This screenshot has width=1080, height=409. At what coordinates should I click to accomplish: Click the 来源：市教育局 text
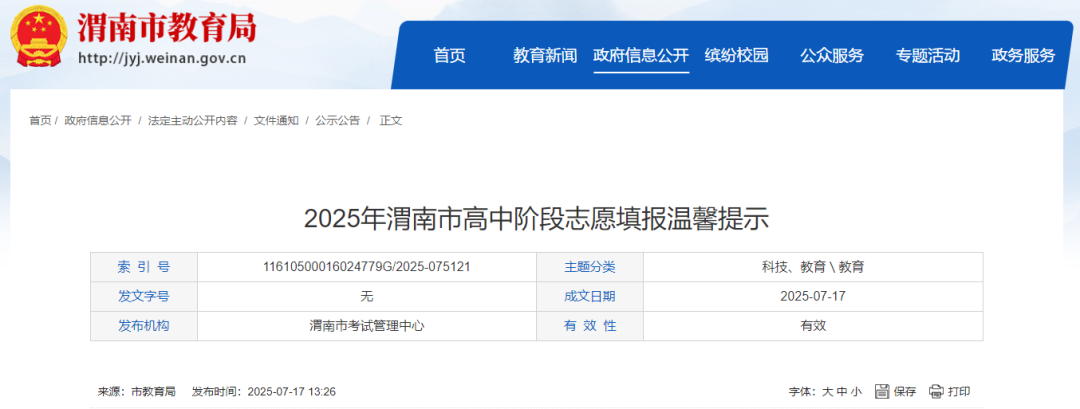[136, 392]
